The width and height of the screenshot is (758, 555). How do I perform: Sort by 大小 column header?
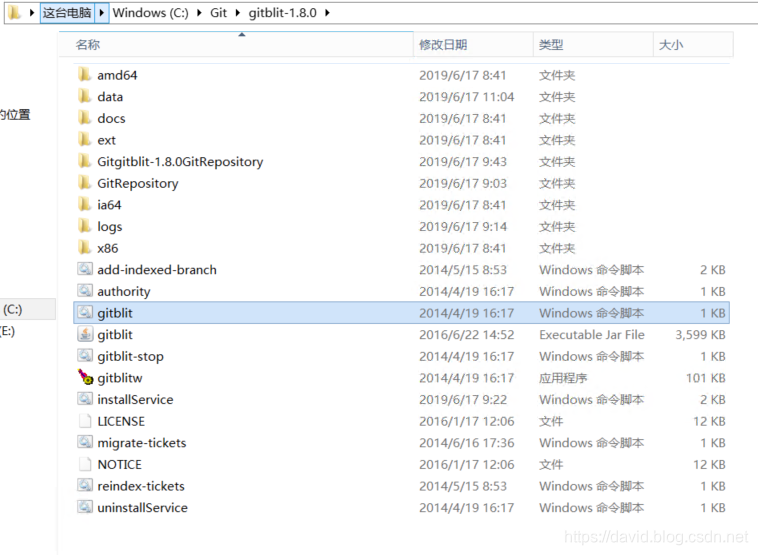click(x=693, y=44)
